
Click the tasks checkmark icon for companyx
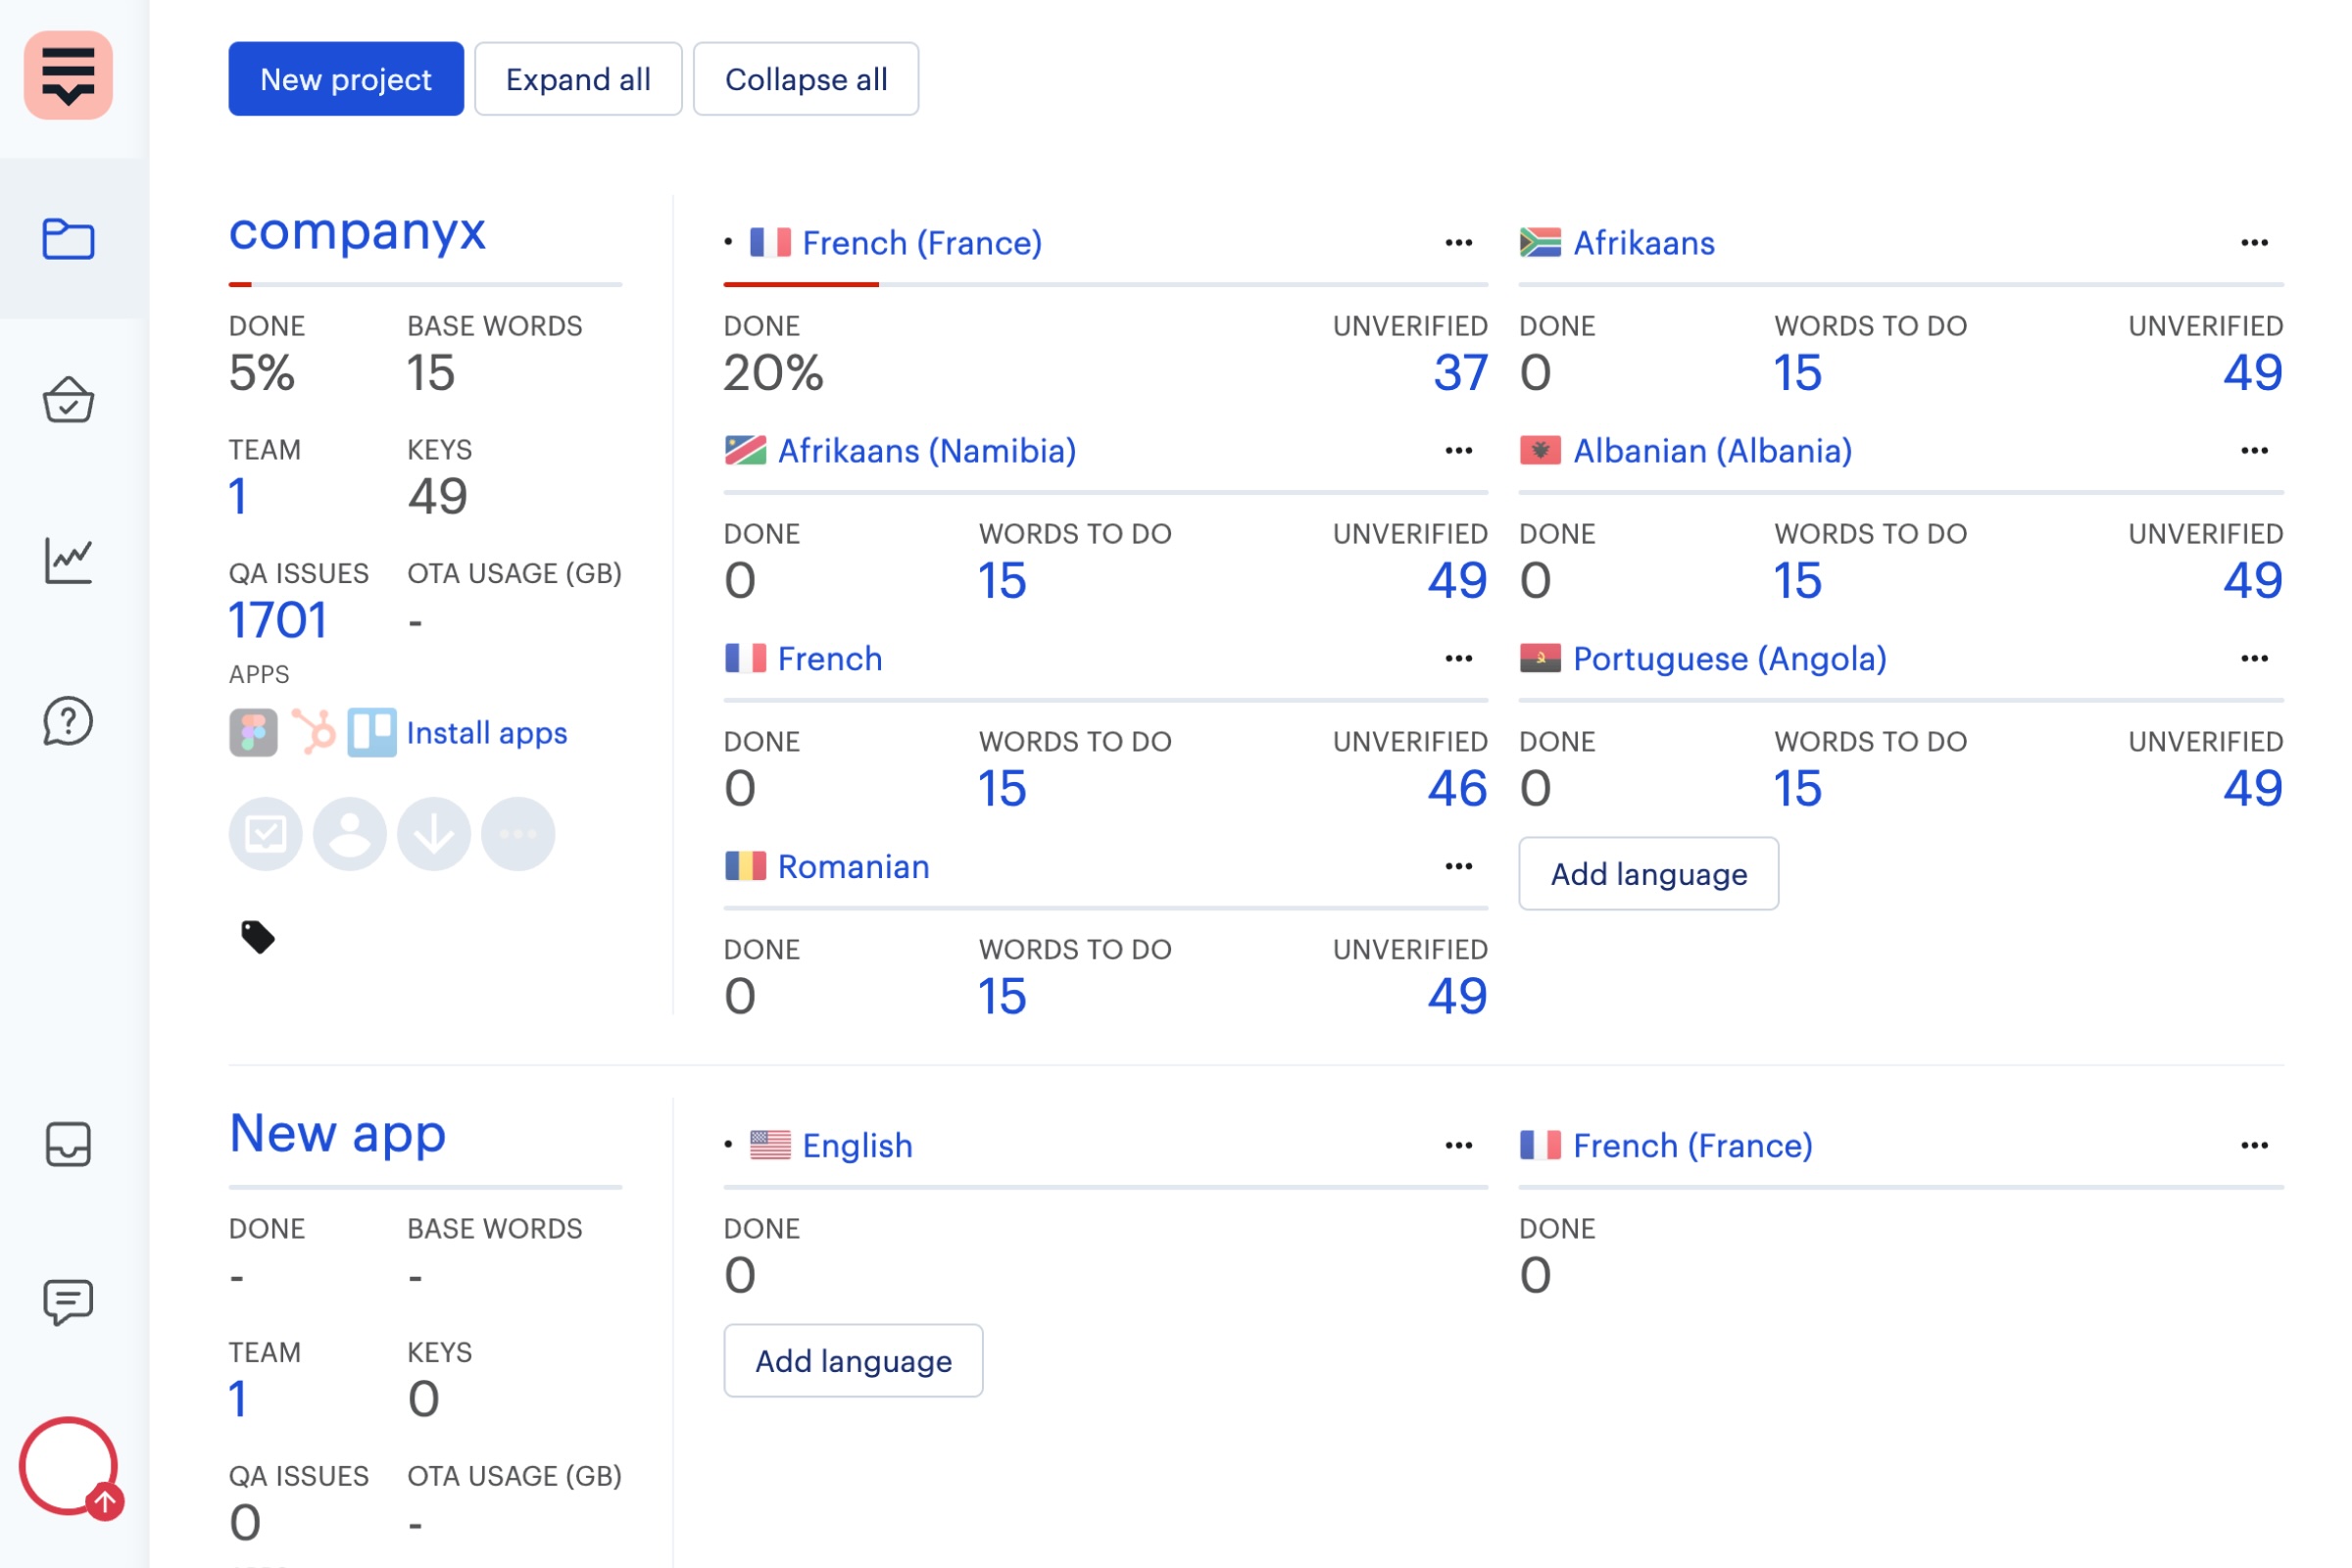click(x=266, y=834)
